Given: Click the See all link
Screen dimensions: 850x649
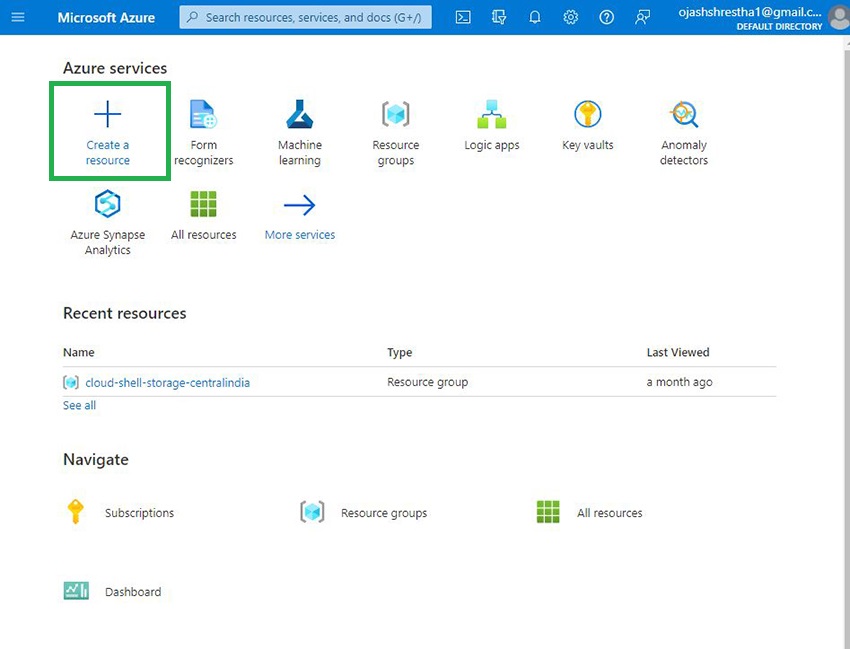Looking at the screenshot, I should tap(79, 406).
